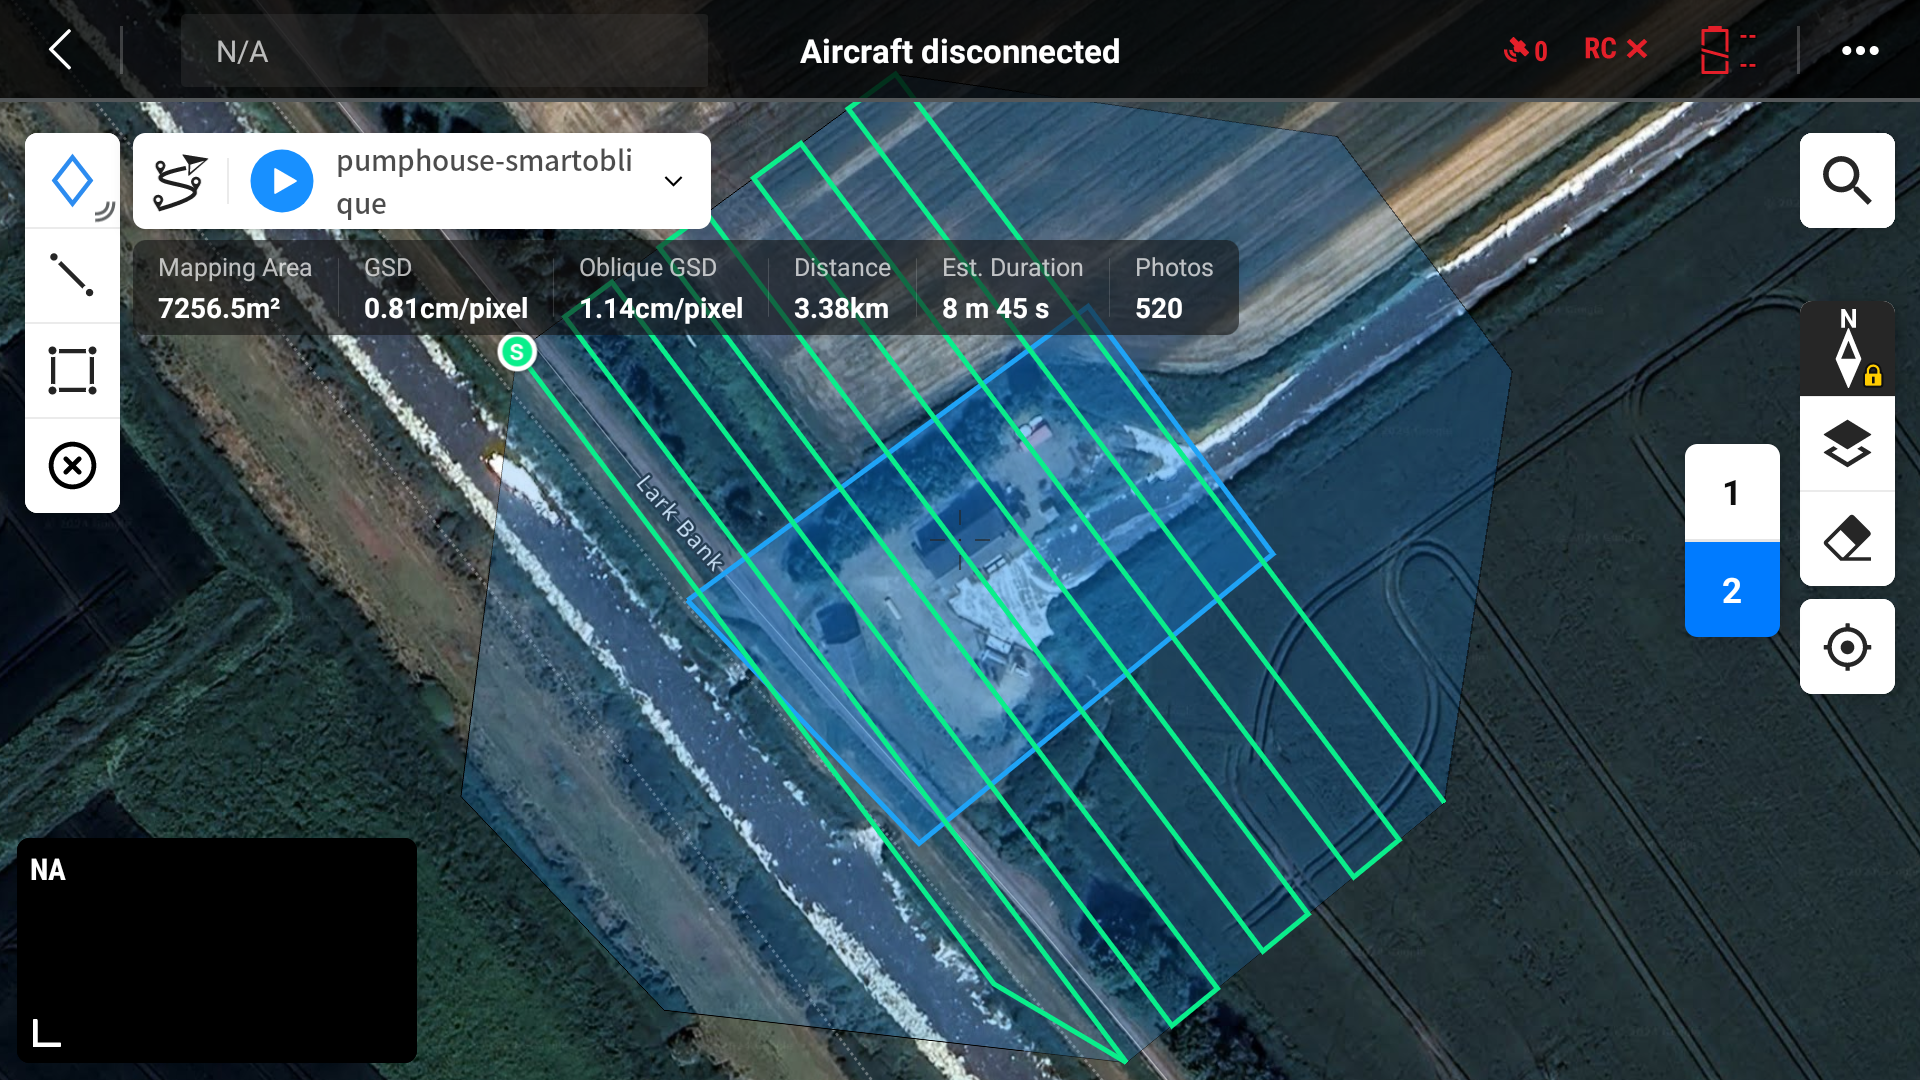
Task: Open the flight route mission icon
Action: pyautogui.click(x=180, y=181)
